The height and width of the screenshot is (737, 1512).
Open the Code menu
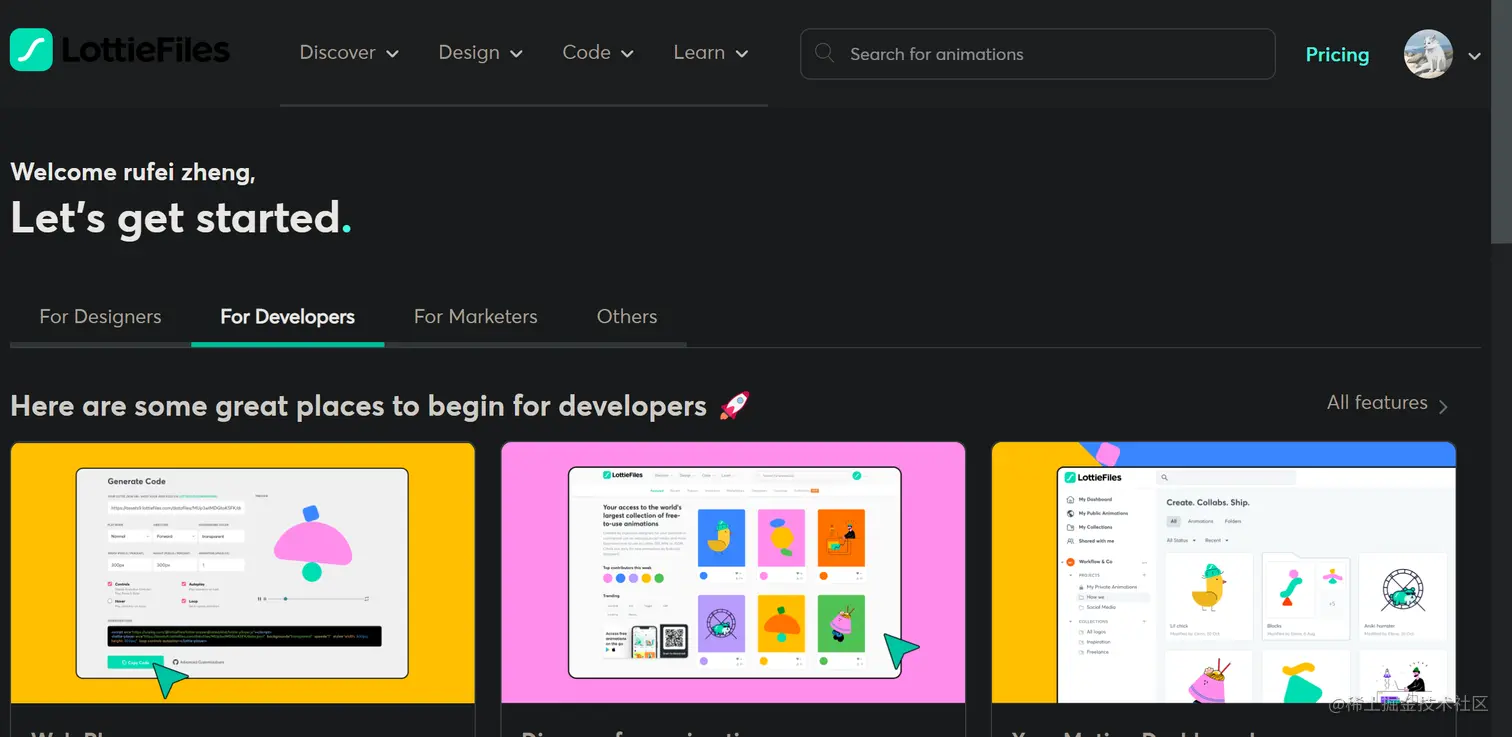(598, 53)
